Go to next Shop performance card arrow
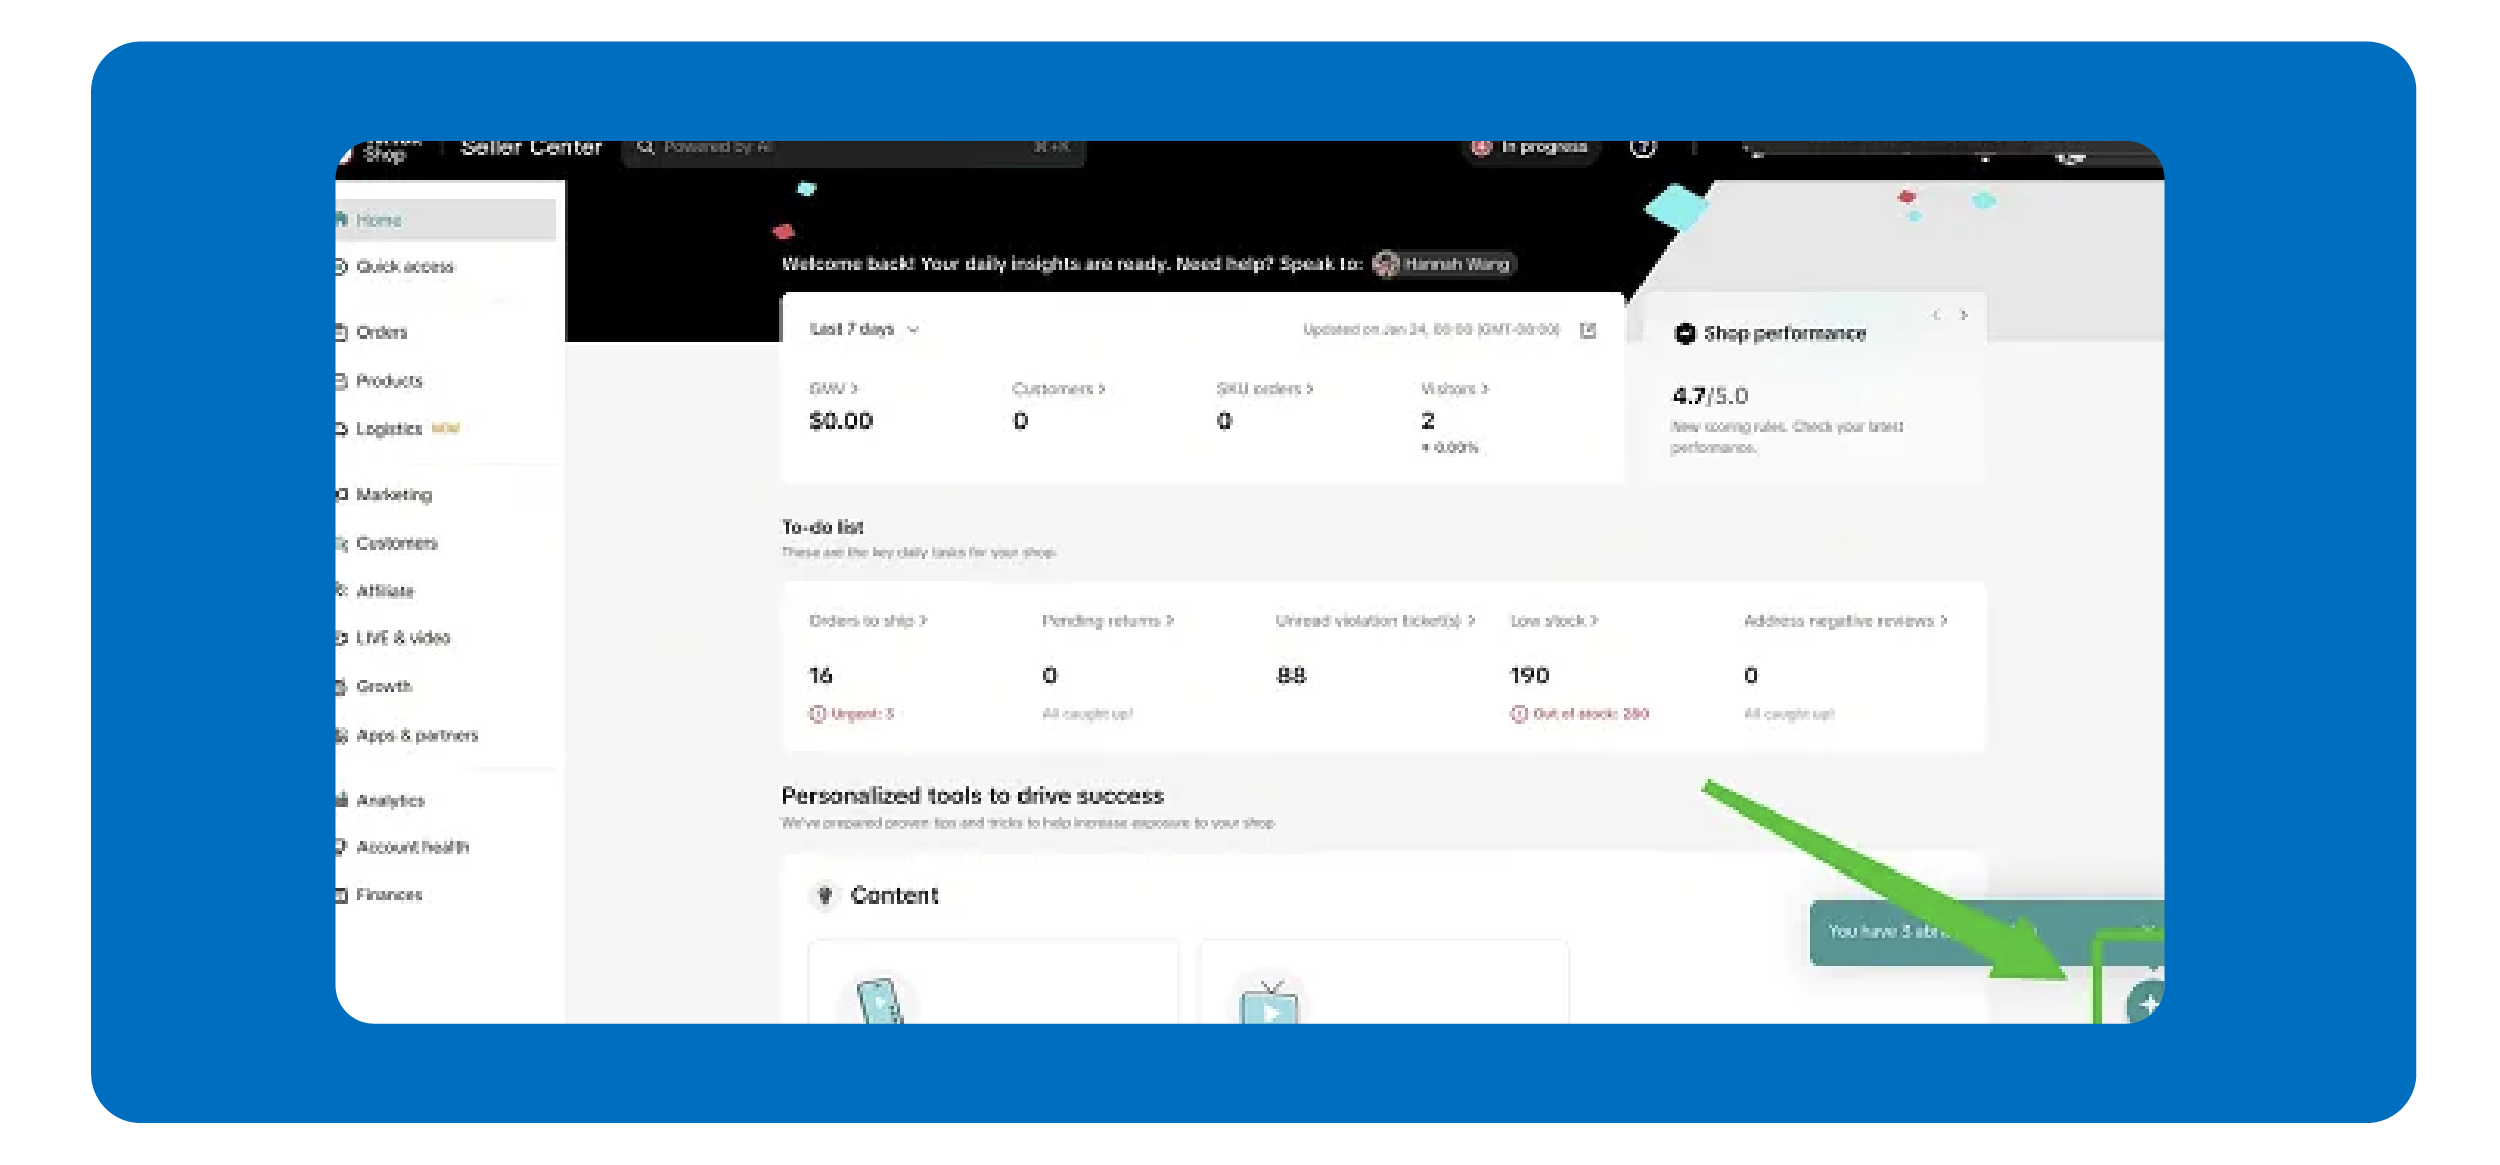Screen dimensions: 2500x1165 (x=1964, y=315)
